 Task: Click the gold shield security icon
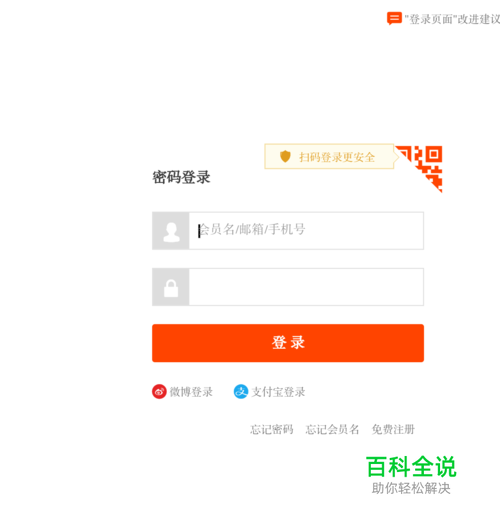pyautogui.click(x=285, y=156)
